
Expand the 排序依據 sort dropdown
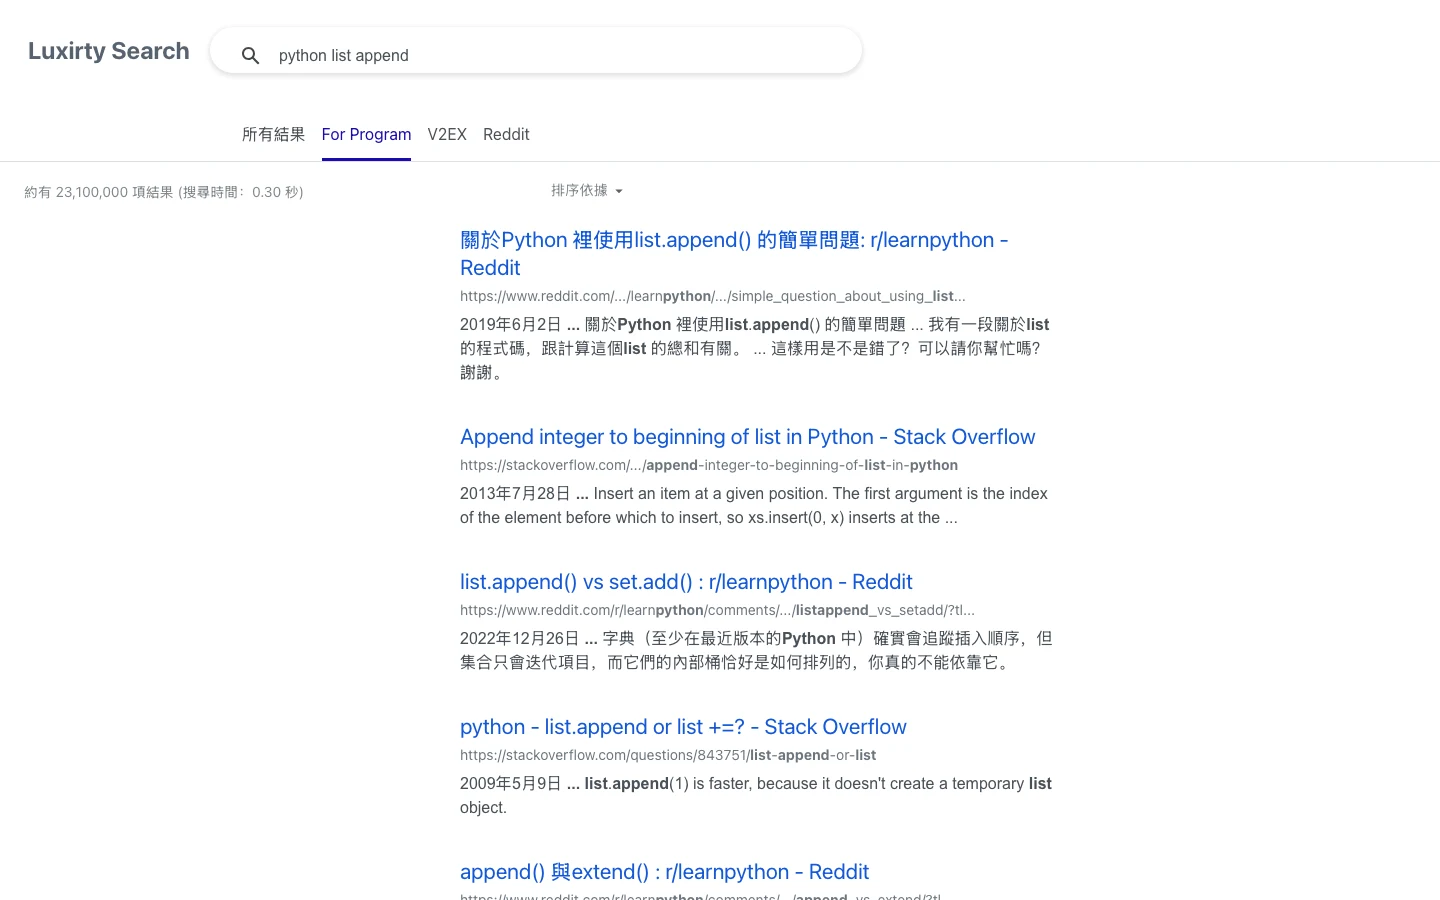click(x=587, y=190)
